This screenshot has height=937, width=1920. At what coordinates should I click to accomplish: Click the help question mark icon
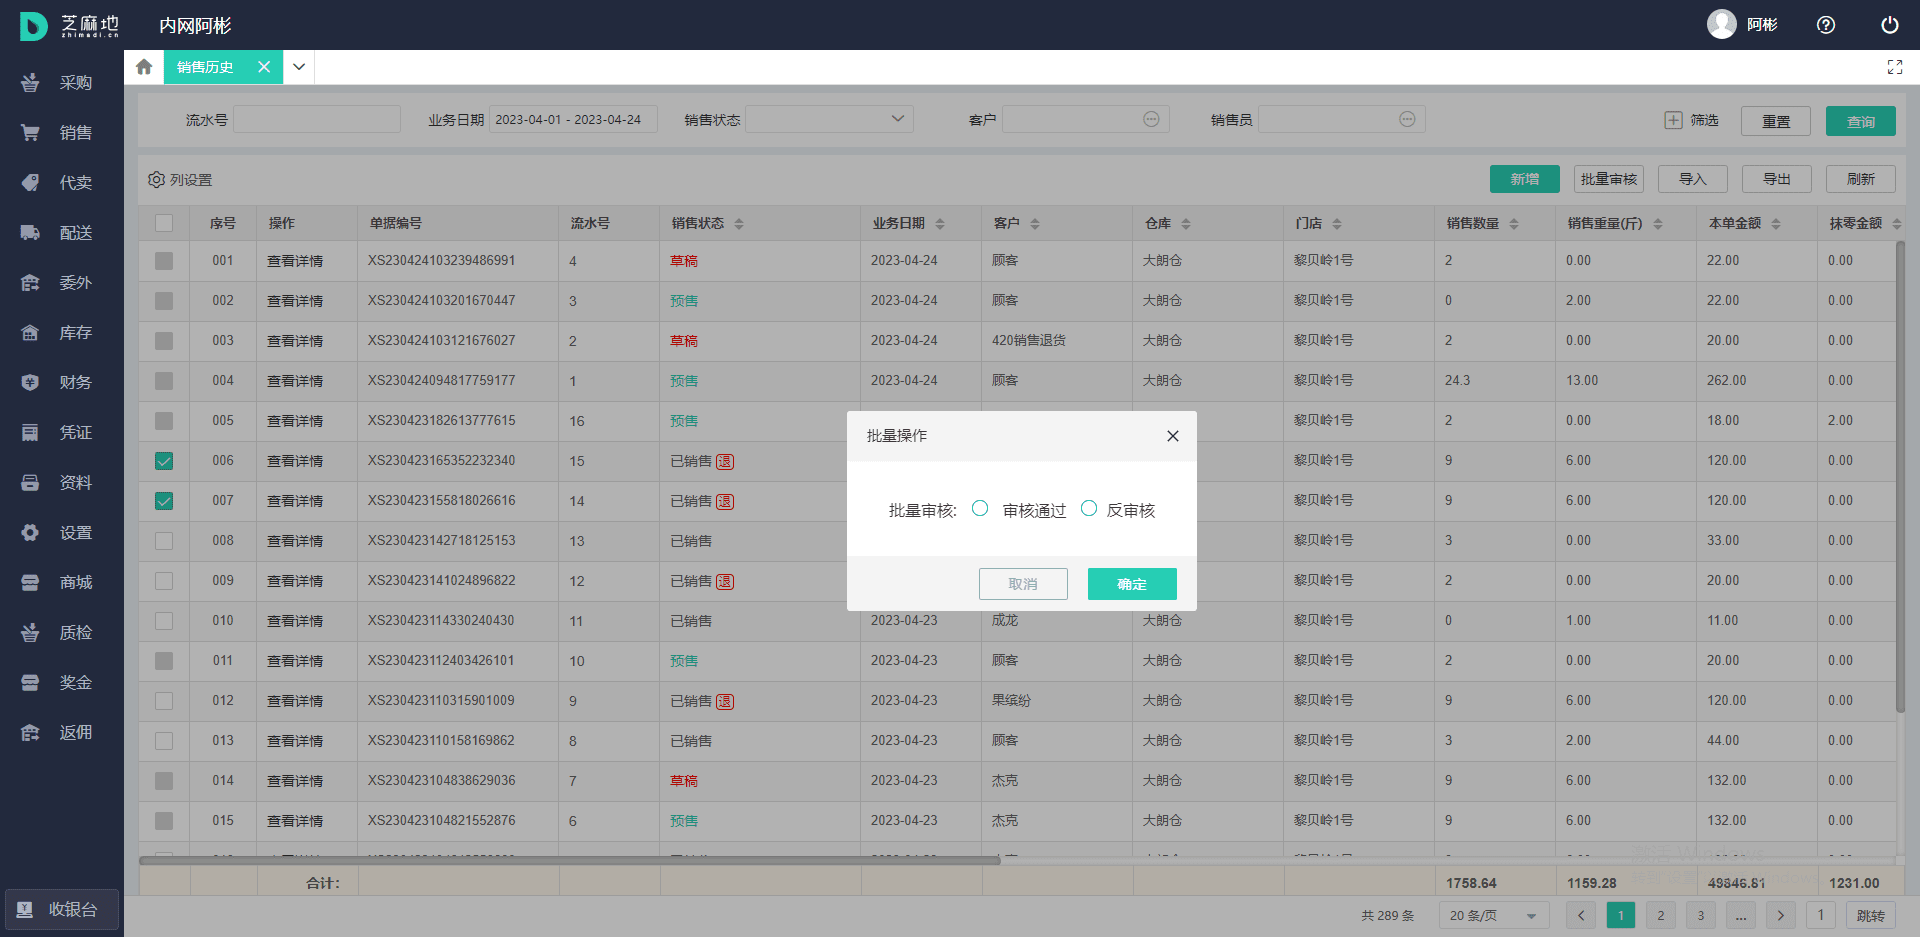(1826, 25)
